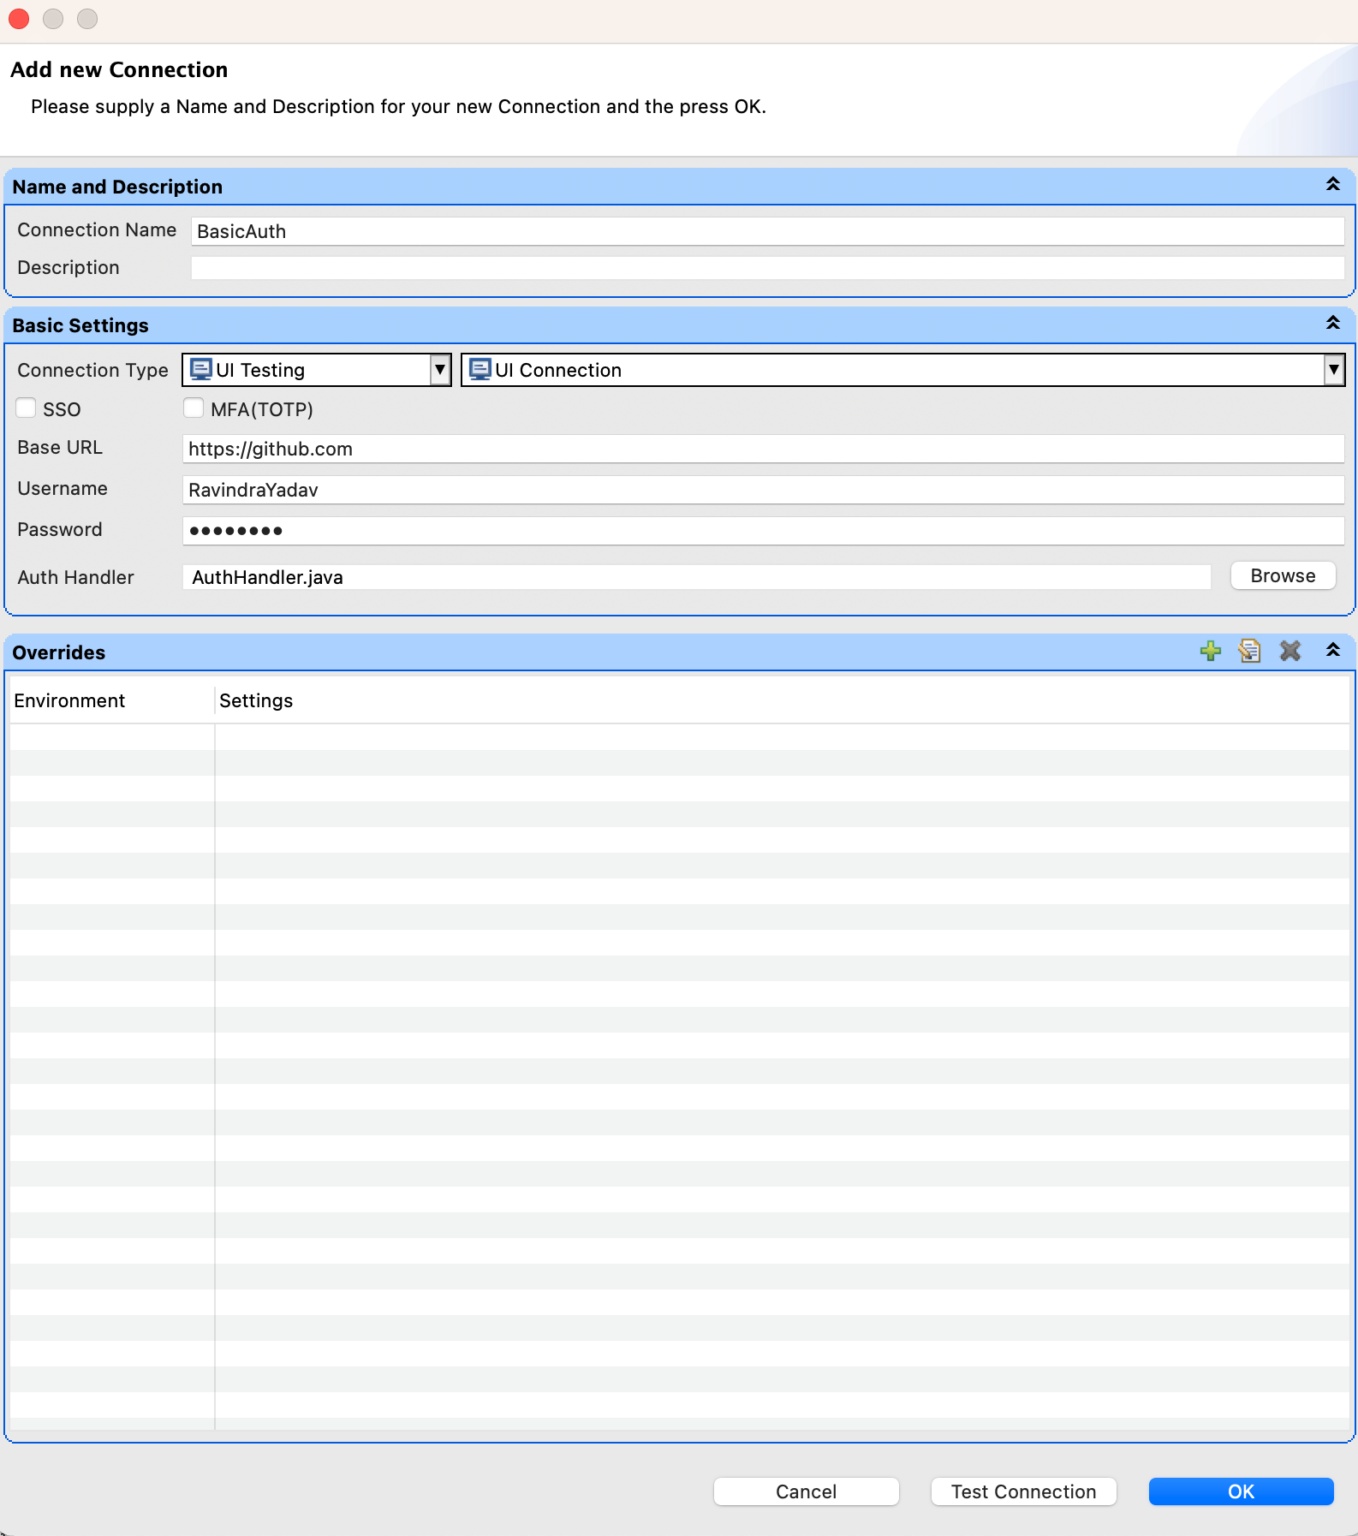Collapse the Overrides section

coord(1332,650)
